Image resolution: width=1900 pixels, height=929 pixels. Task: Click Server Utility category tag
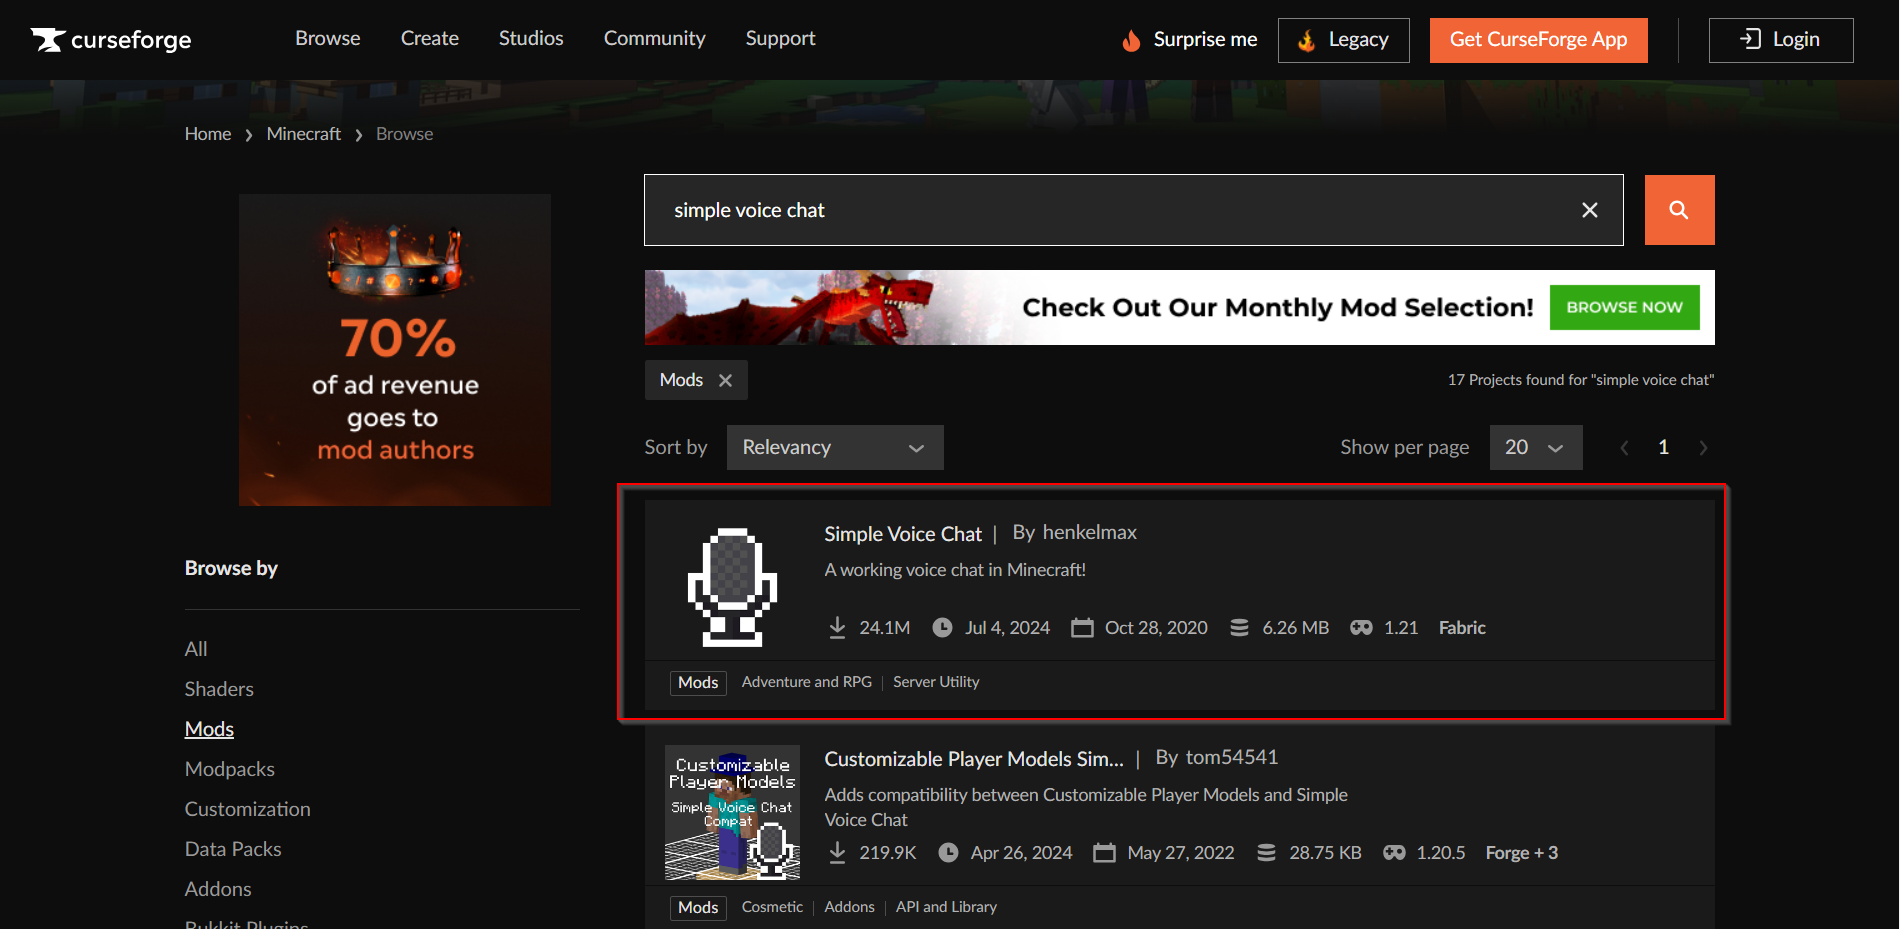[936, 682]
